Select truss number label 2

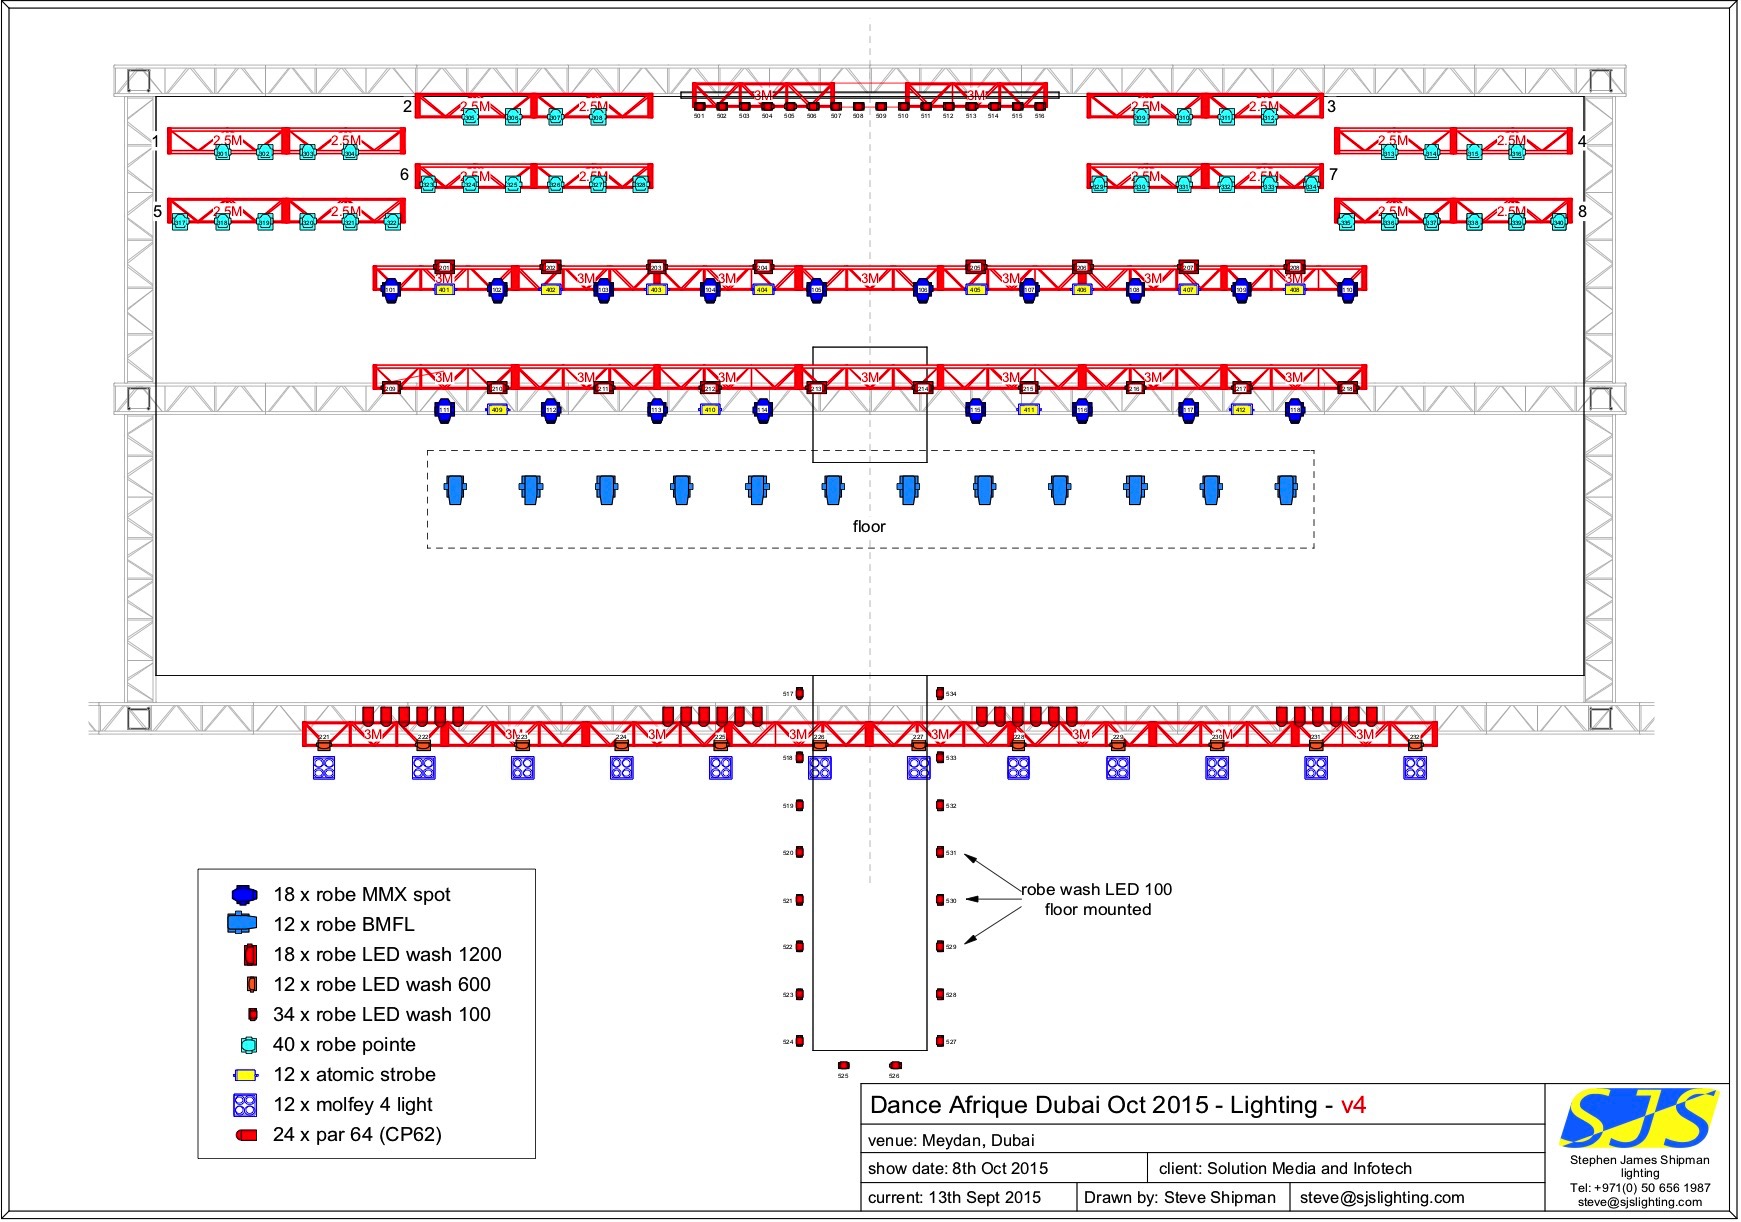(407, 106)
